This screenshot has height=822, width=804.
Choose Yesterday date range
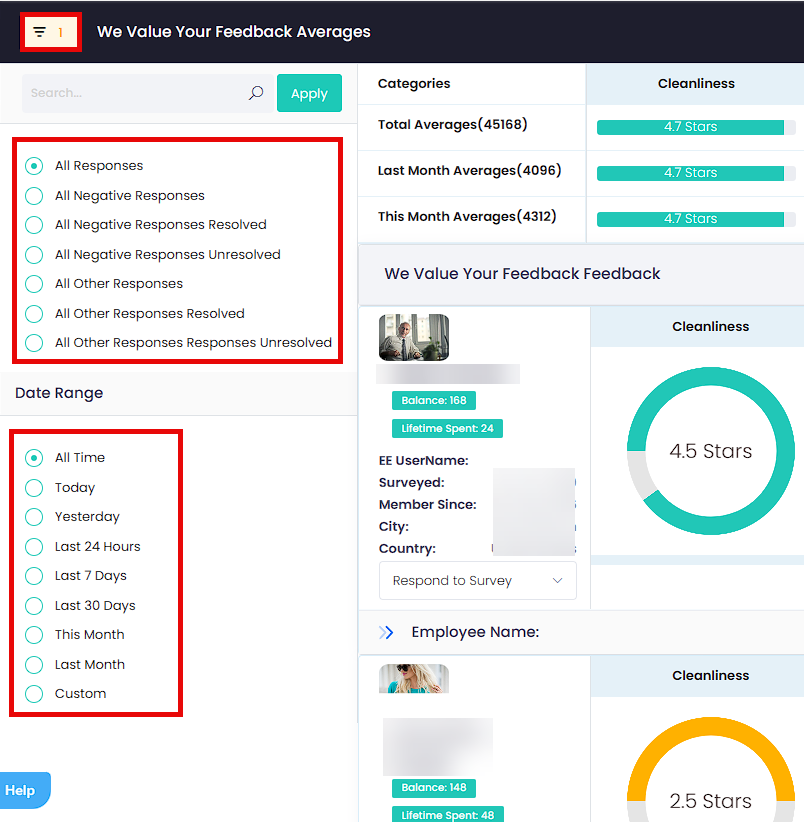[34, 517]
